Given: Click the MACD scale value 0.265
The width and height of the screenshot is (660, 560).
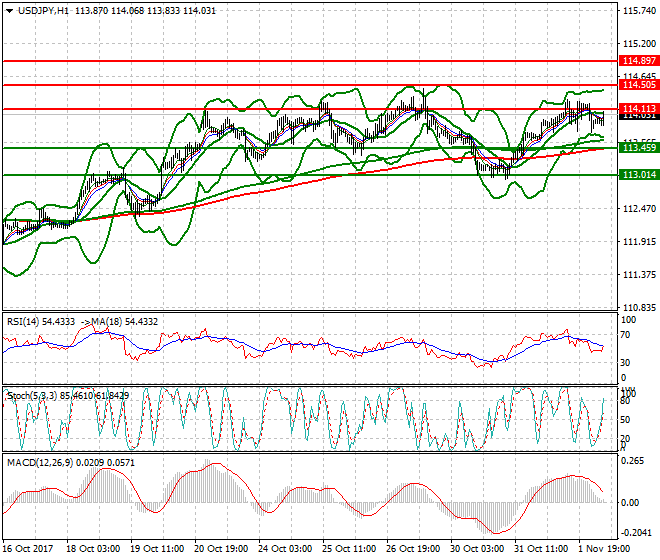Looking at the screenshot, I should tap(633, 461).
